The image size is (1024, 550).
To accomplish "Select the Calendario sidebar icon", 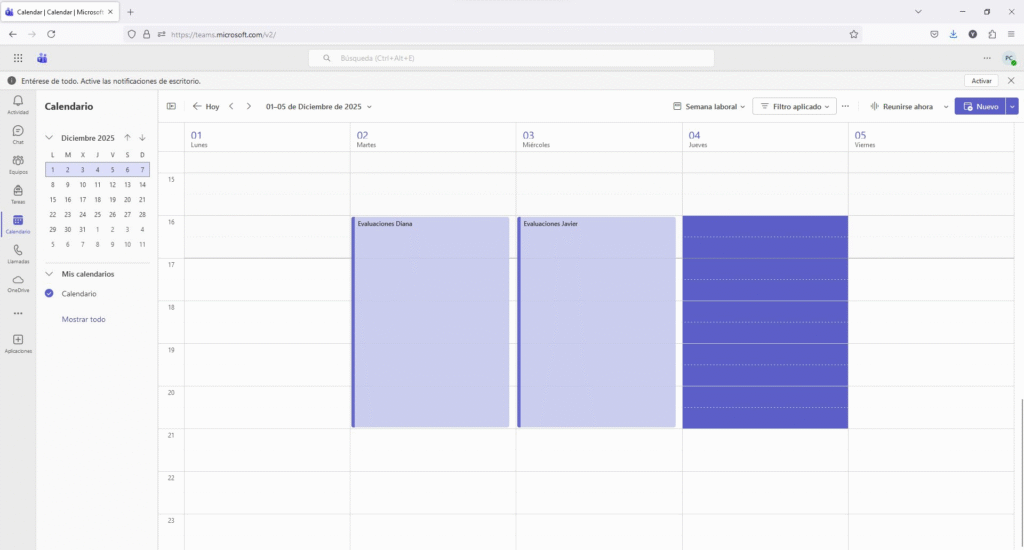I will (x=18, y=224).
